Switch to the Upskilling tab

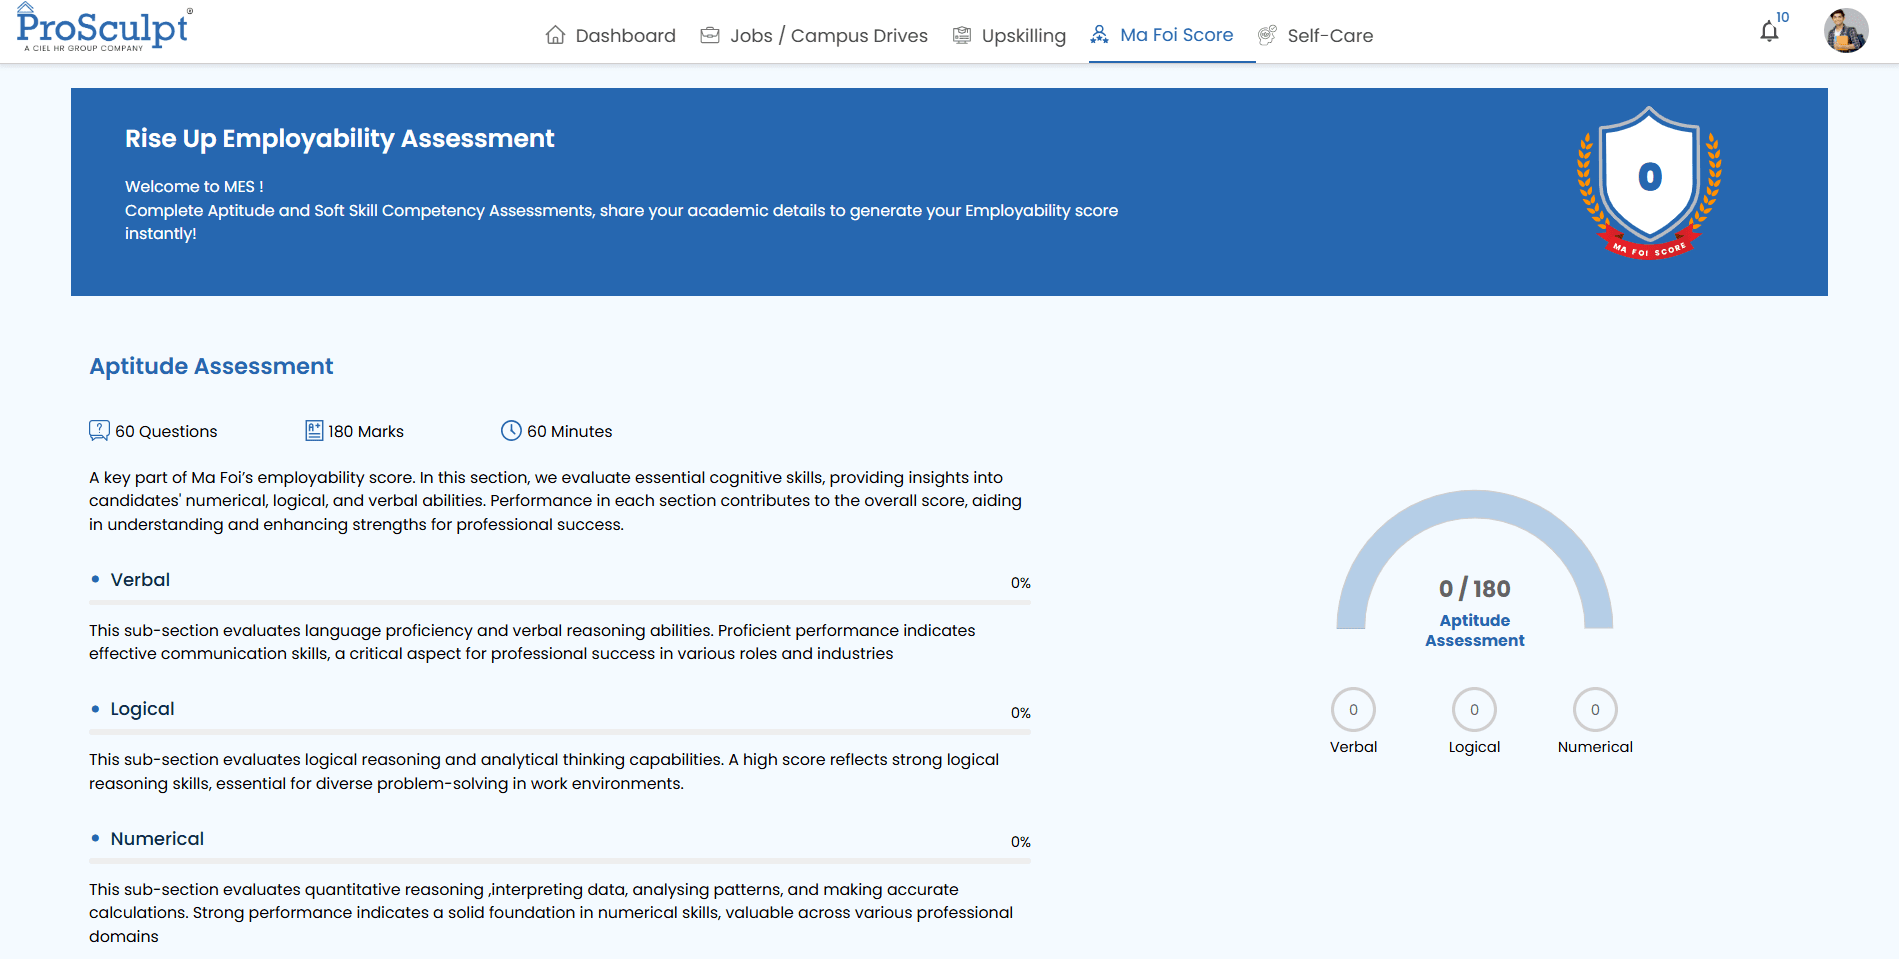point(1009,36)
